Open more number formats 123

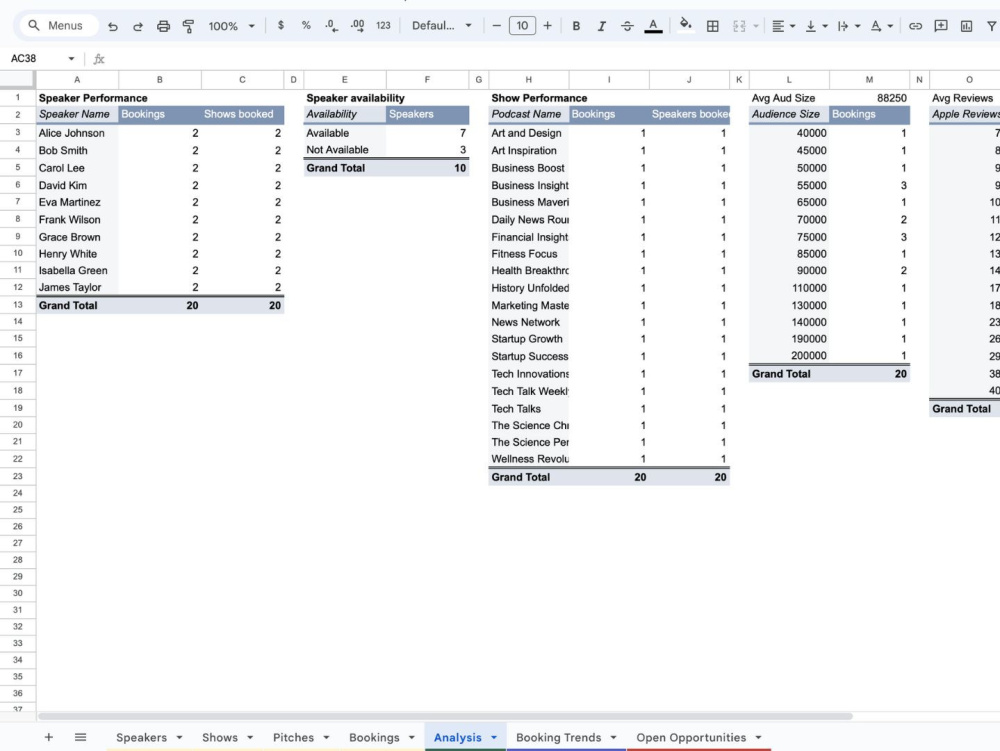[383, 26]
